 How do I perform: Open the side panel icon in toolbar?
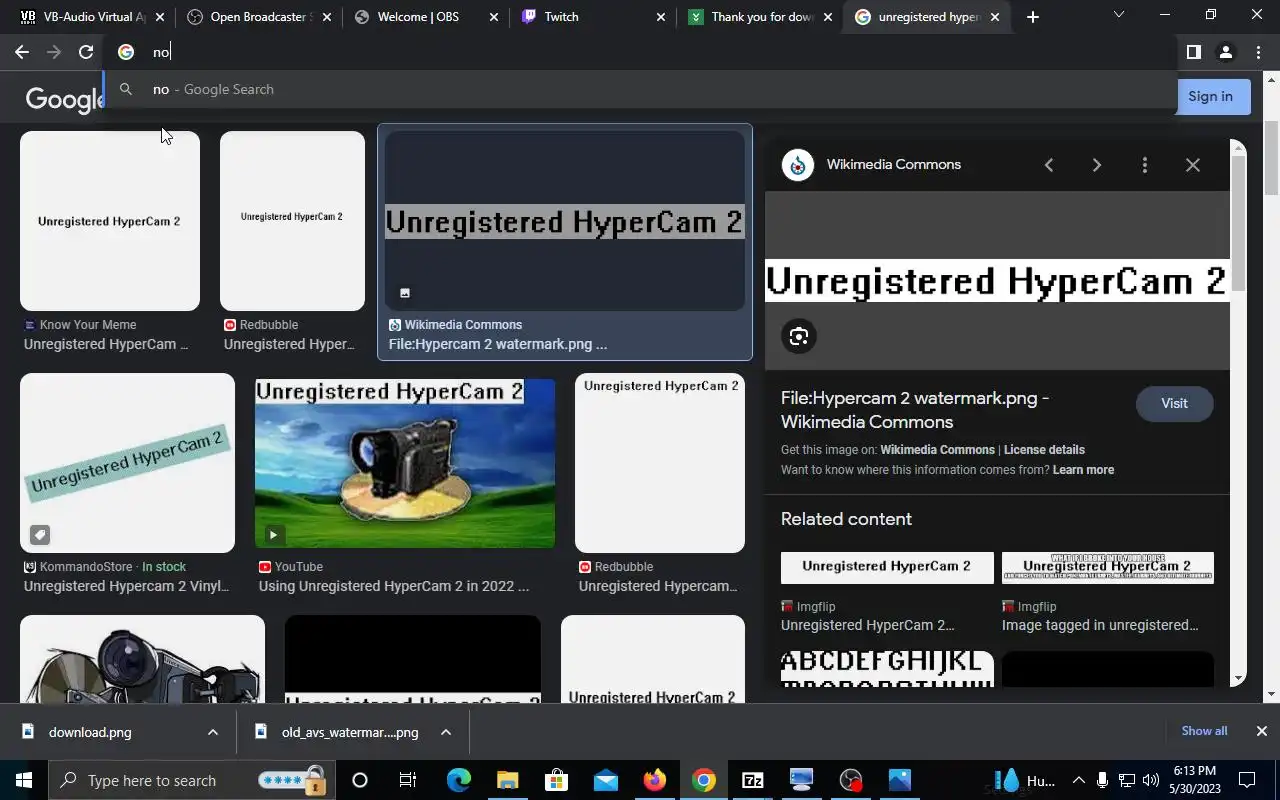(x=1193, y=52)
